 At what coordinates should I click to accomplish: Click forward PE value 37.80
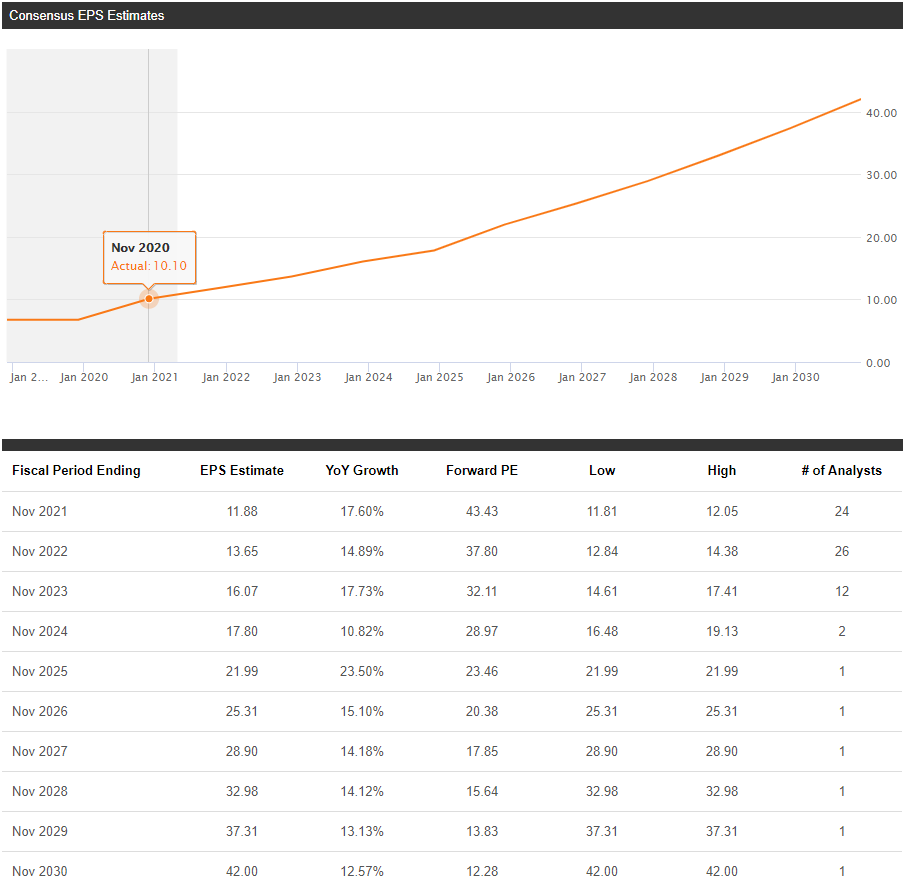(482, 551)
